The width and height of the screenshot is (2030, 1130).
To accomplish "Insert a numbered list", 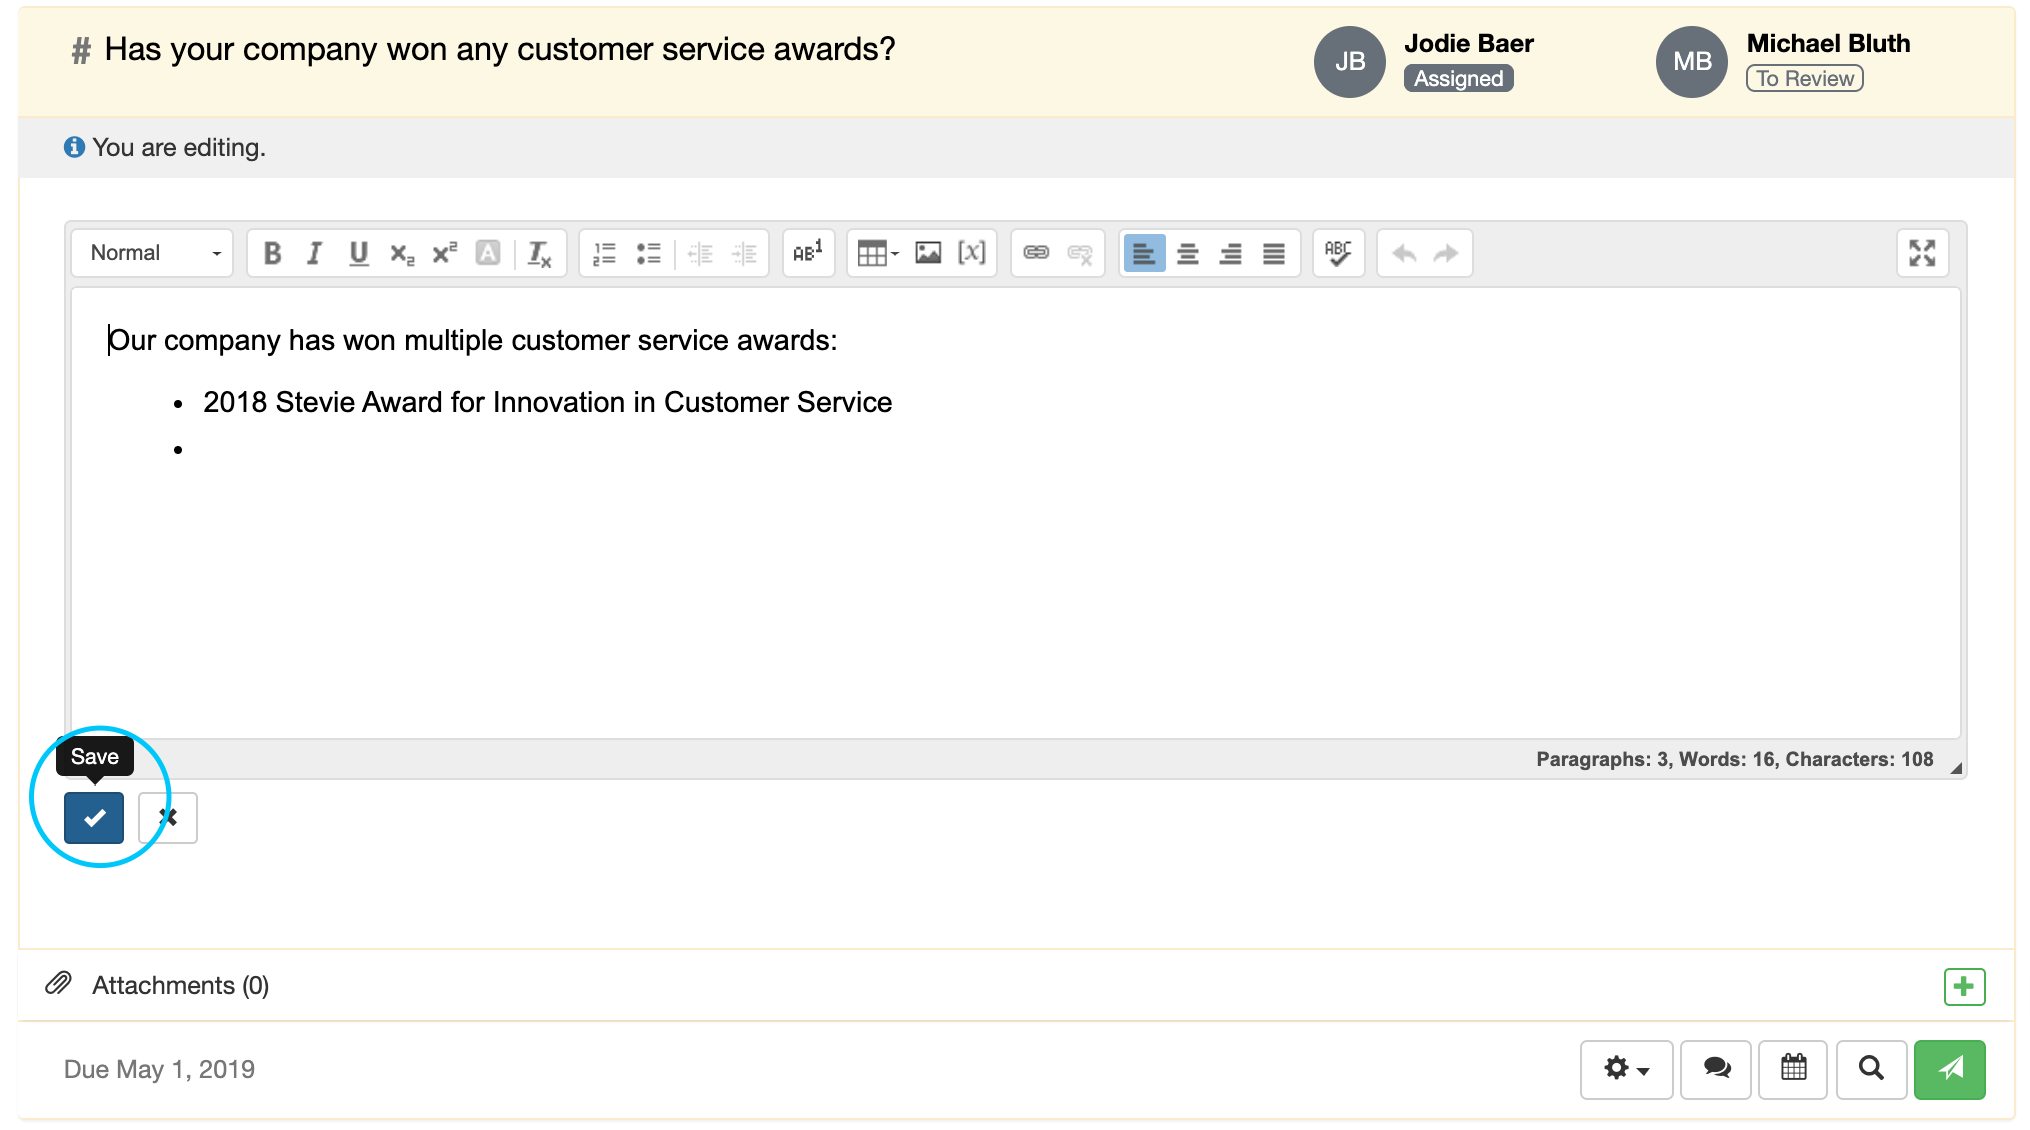I will (x=604, y=253).
